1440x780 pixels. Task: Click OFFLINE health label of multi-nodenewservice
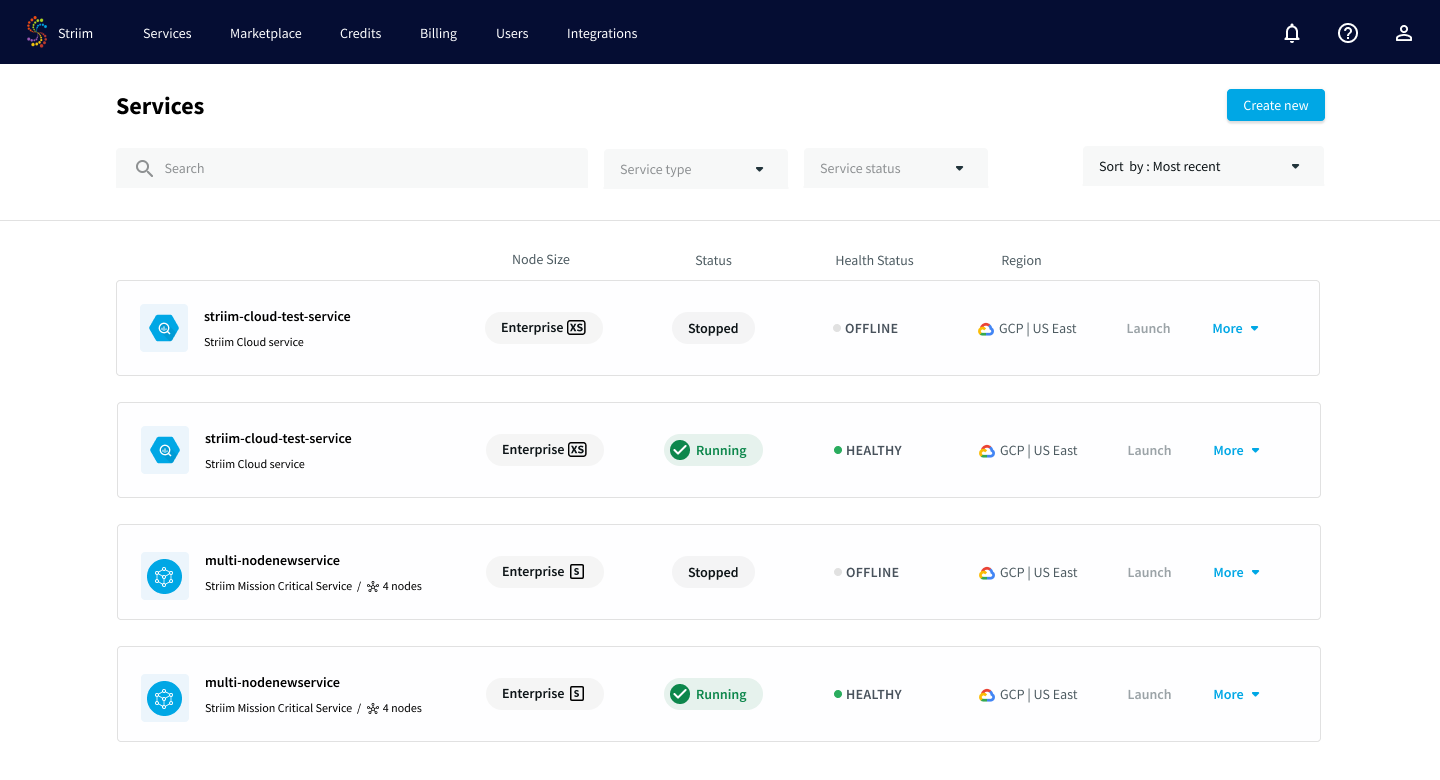[x=872, y=572]
